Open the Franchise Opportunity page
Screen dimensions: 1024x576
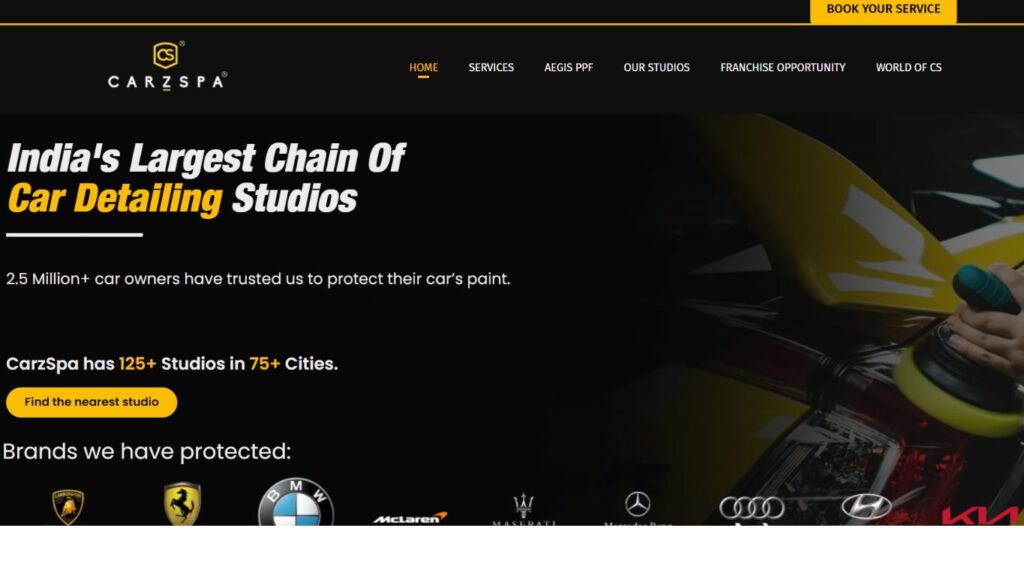[x=782, y=67]
